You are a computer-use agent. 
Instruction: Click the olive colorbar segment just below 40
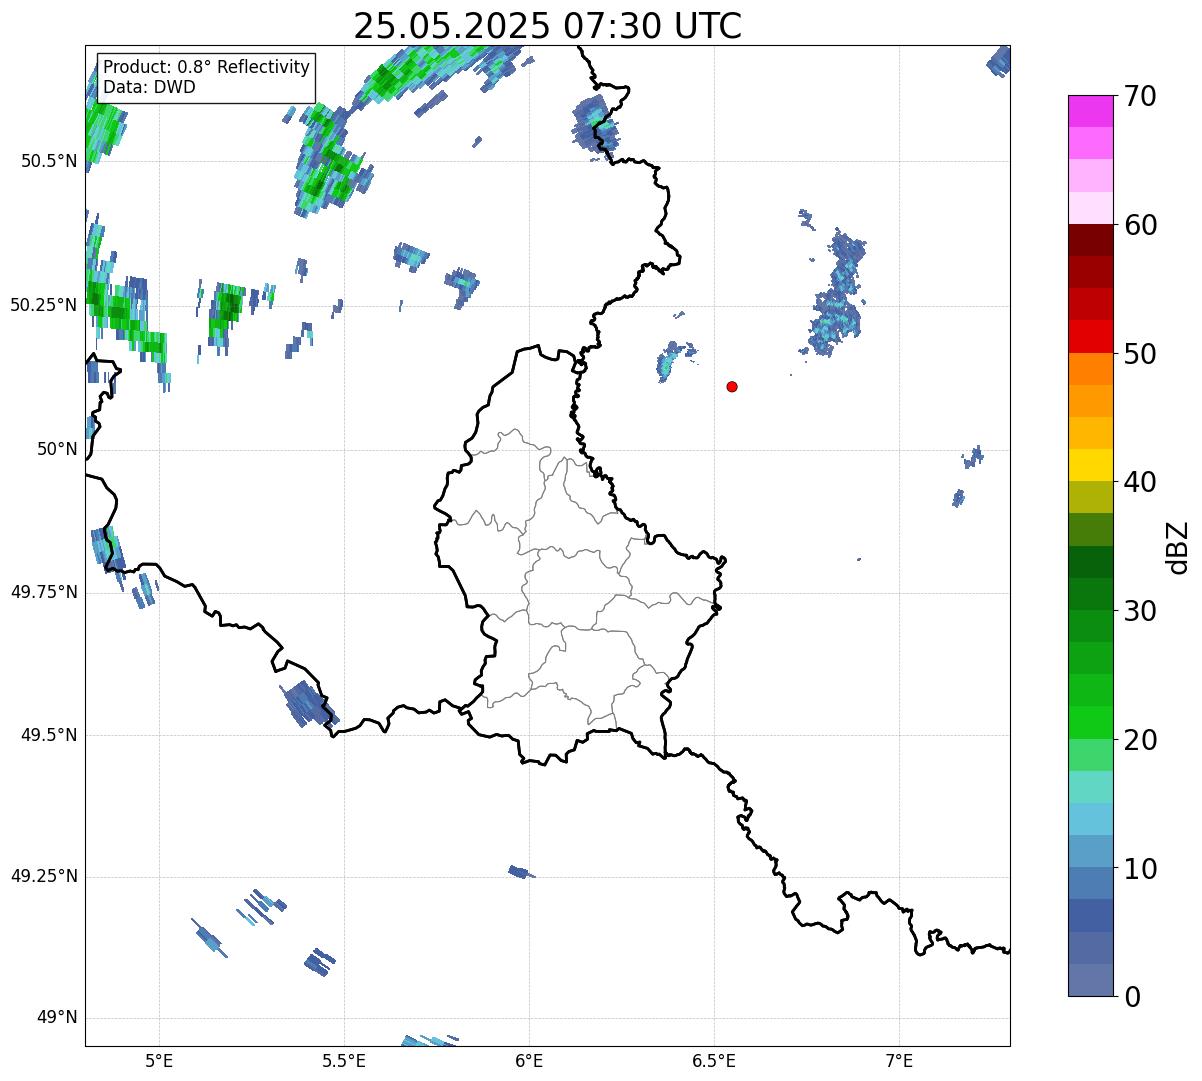point(1091,497)
